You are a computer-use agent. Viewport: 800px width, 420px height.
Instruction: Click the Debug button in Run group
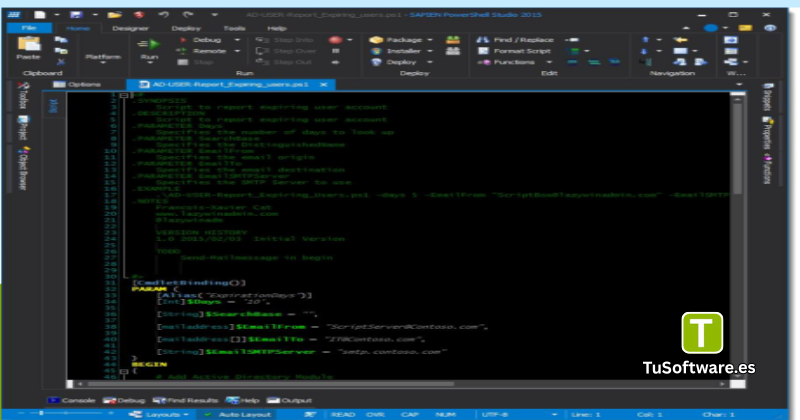(201, 40)
